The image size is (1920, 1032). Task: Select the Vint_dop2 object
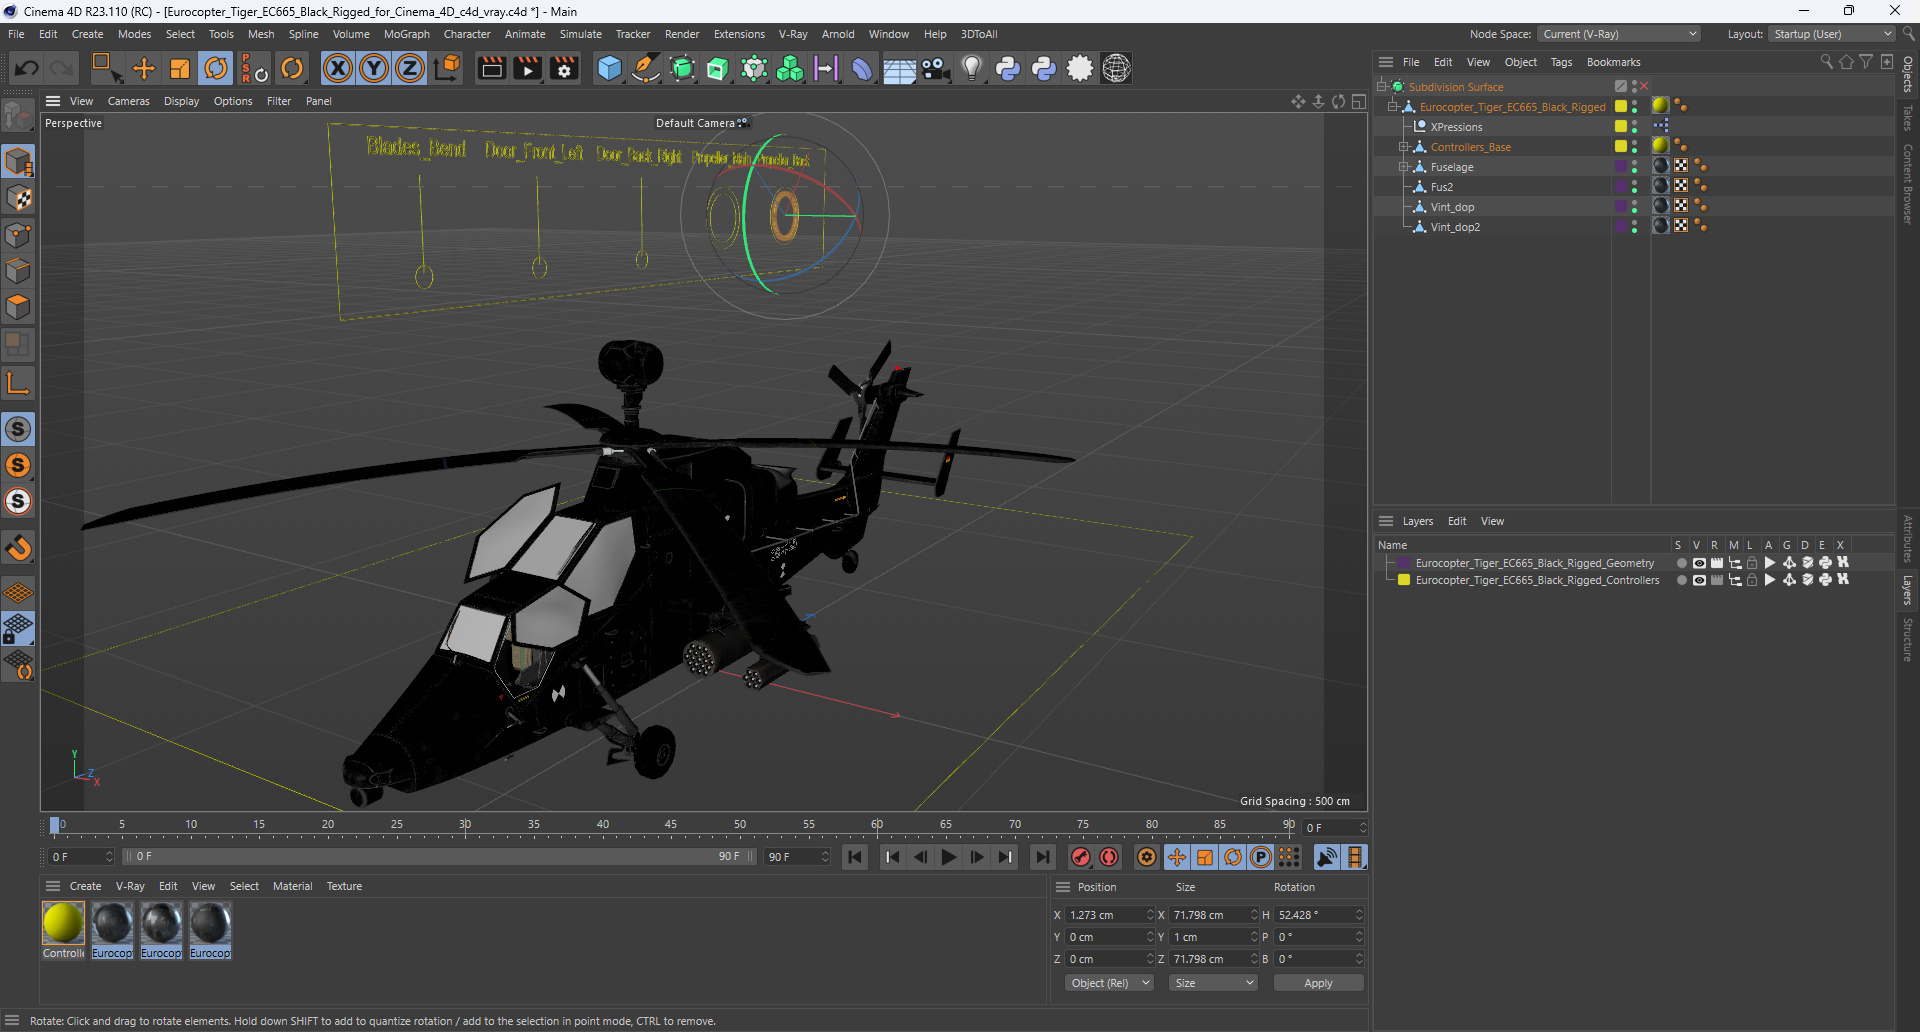click(1455, 227)
